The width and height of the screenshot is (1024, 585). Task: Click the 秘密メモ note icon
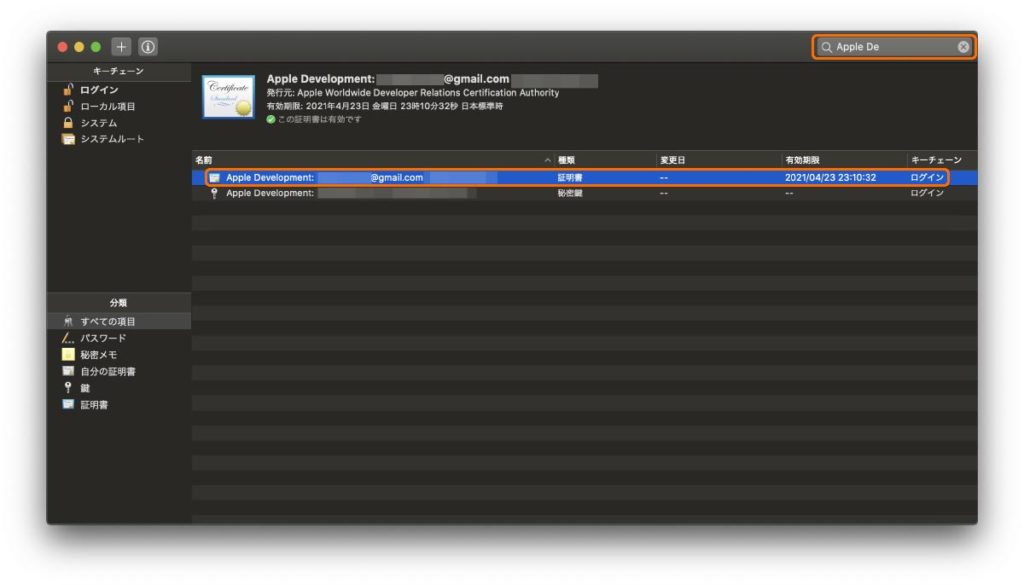(68, 355)
